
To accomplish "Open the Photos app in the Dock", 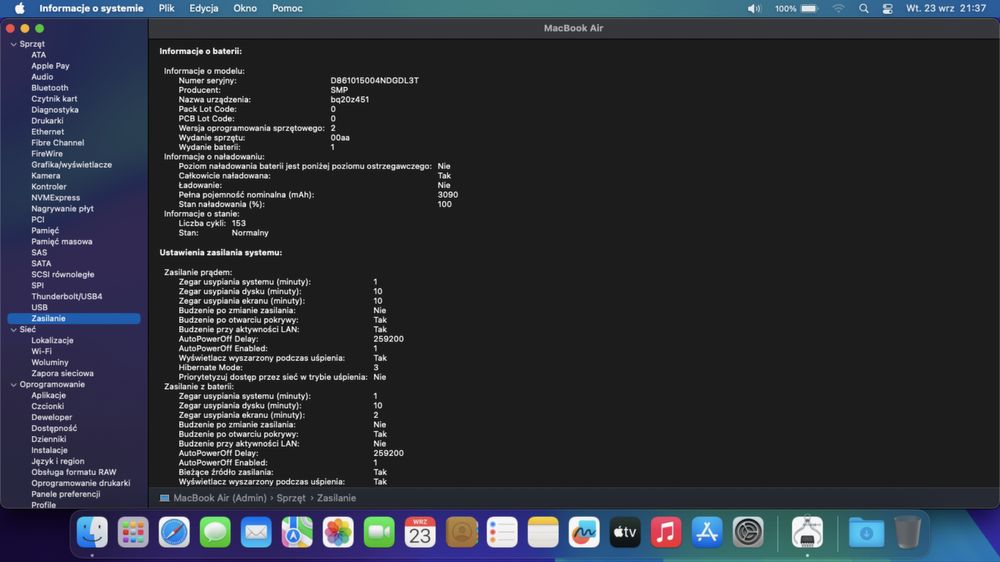I will (338, 532).
